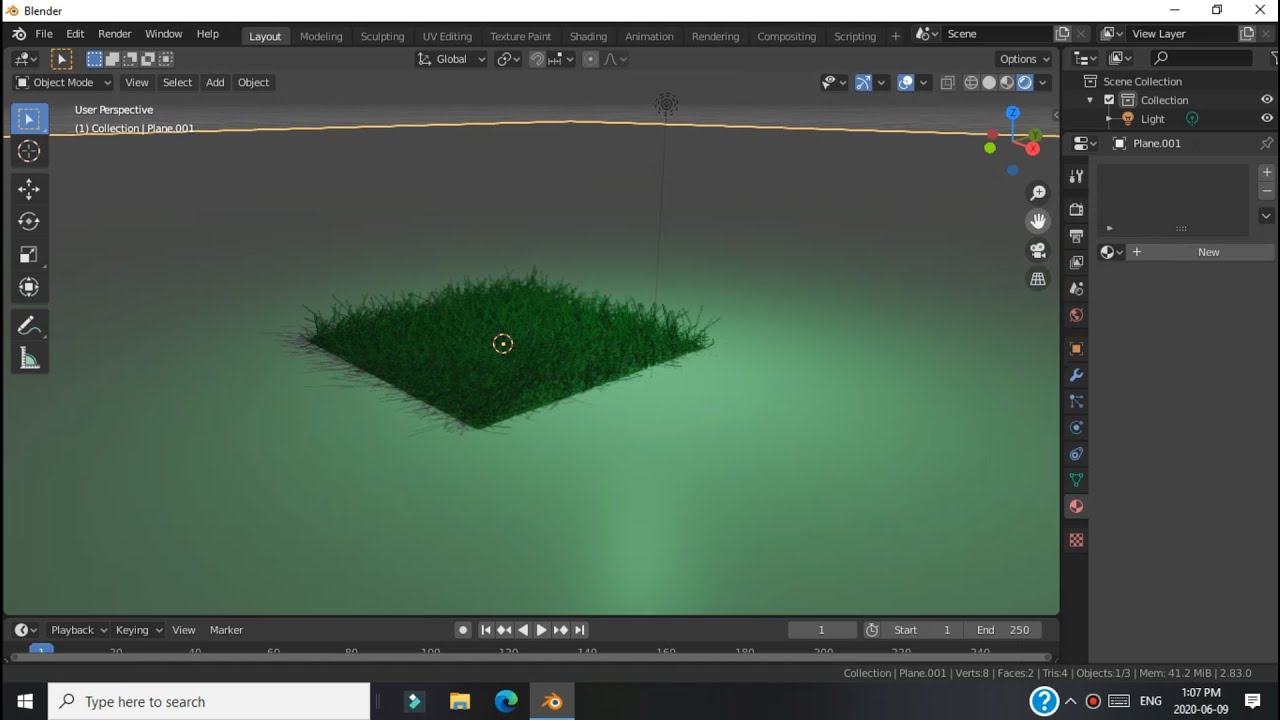Select the Transform tool
This screenshot has height=720, width=1280.
pos(29,288)
